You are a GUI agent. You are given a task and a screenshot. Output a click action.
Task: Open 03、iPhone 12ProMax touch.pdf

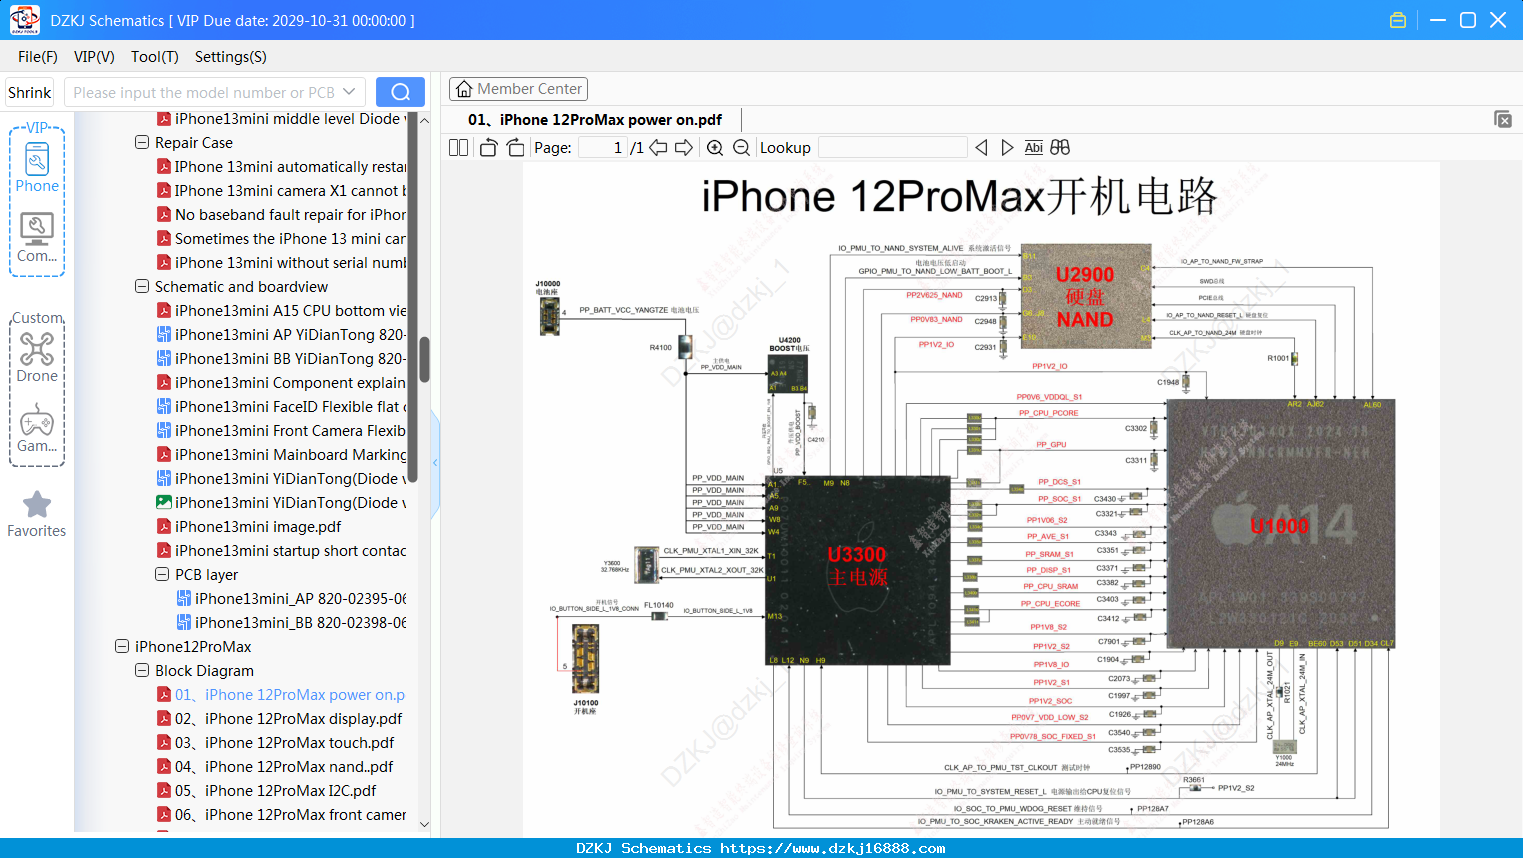pos(284,742)
